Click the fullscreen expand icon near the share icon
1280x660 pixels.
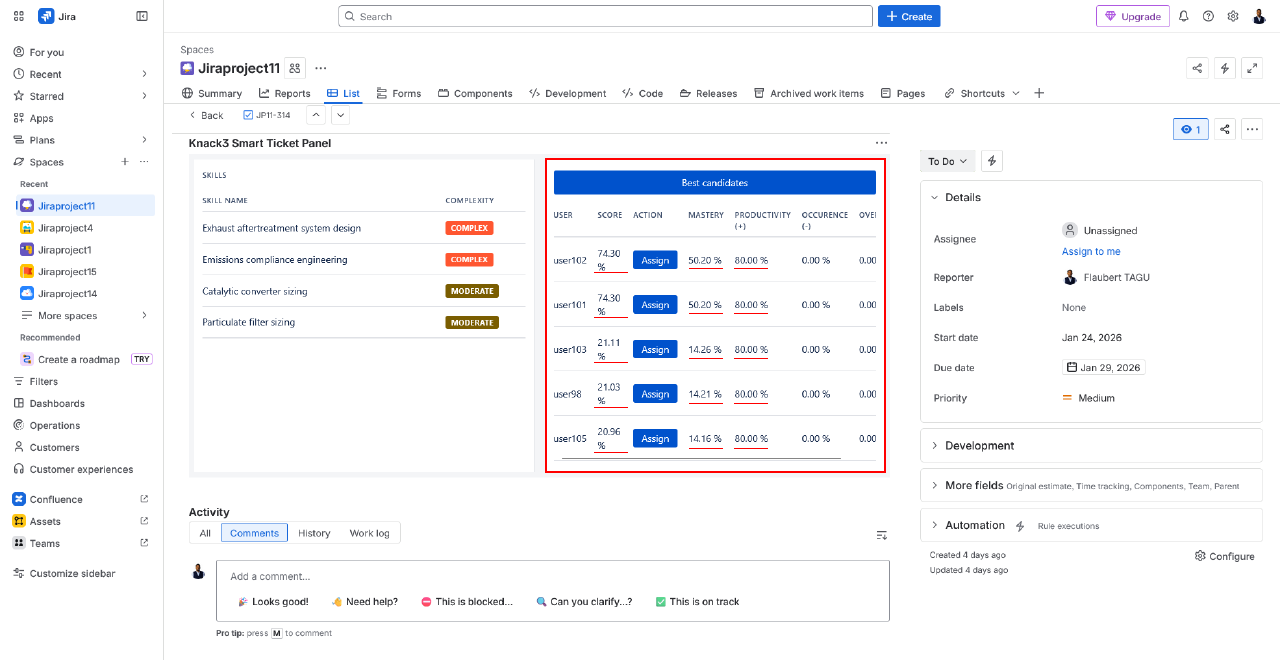1252,68
